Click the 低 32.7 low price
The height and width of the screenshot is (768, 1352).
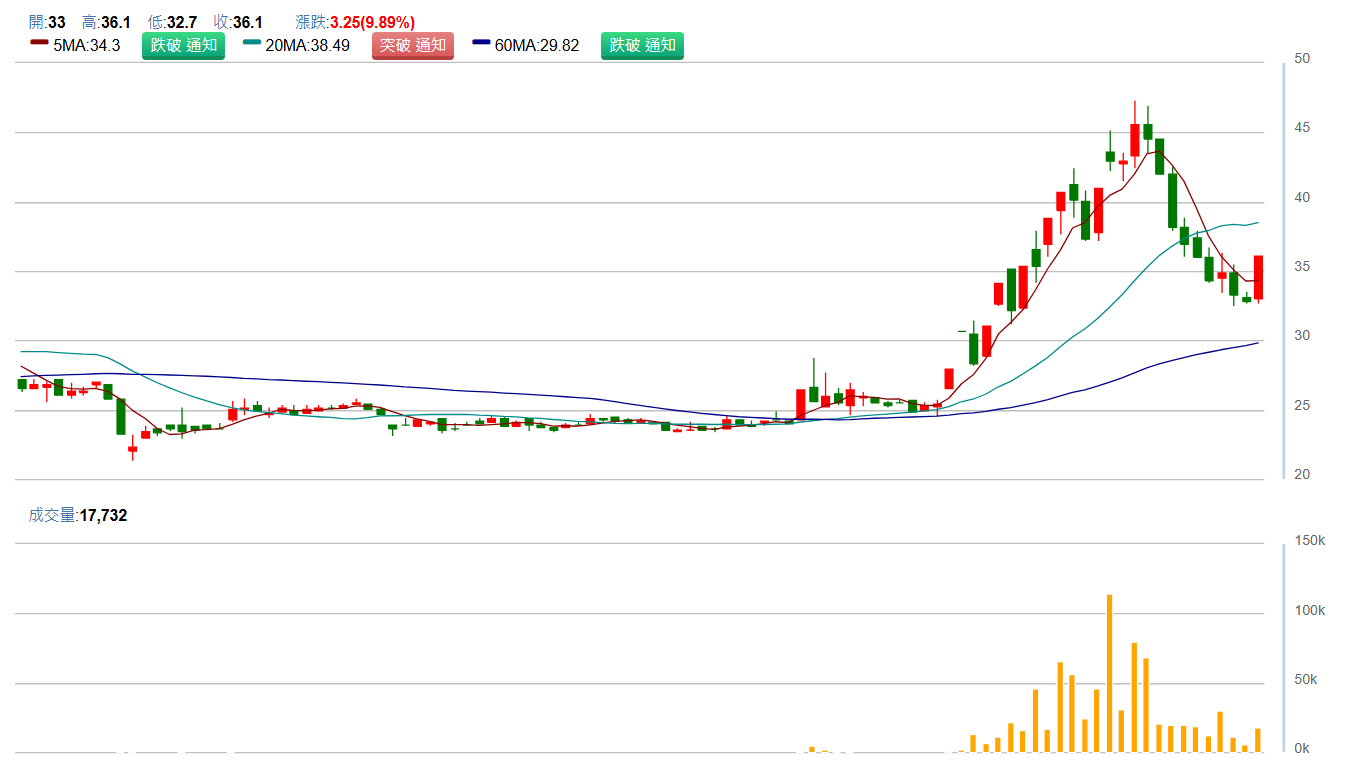coord(172,22)
